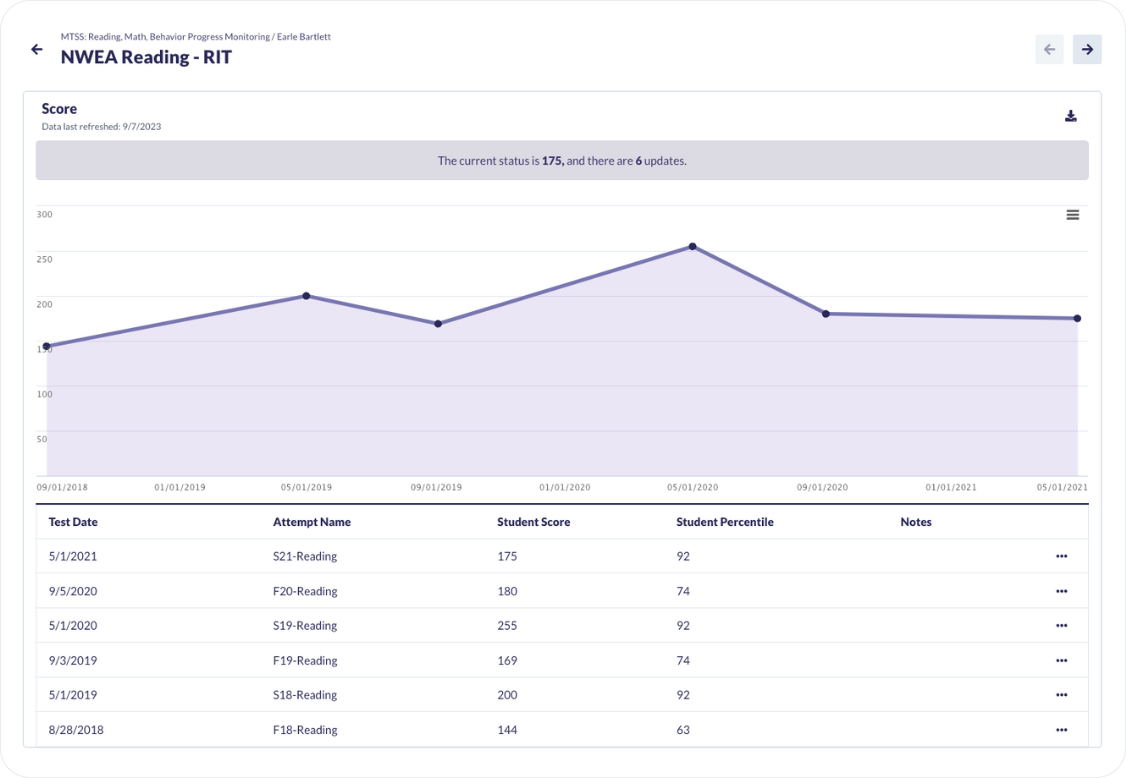1126x778 pixels.
Task: Open the options menu for F18-Reading row
Action: 1061,730
